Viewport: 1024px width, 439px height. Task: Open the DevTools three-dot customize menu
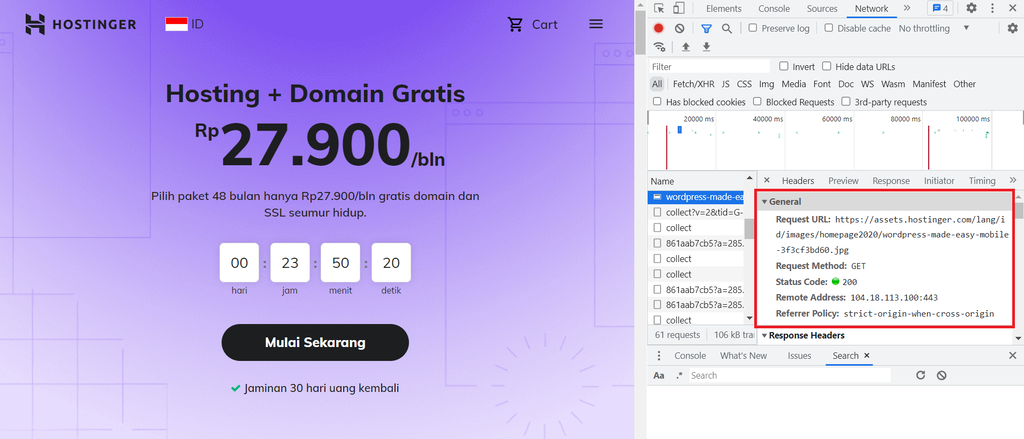[x=993, y=8]
